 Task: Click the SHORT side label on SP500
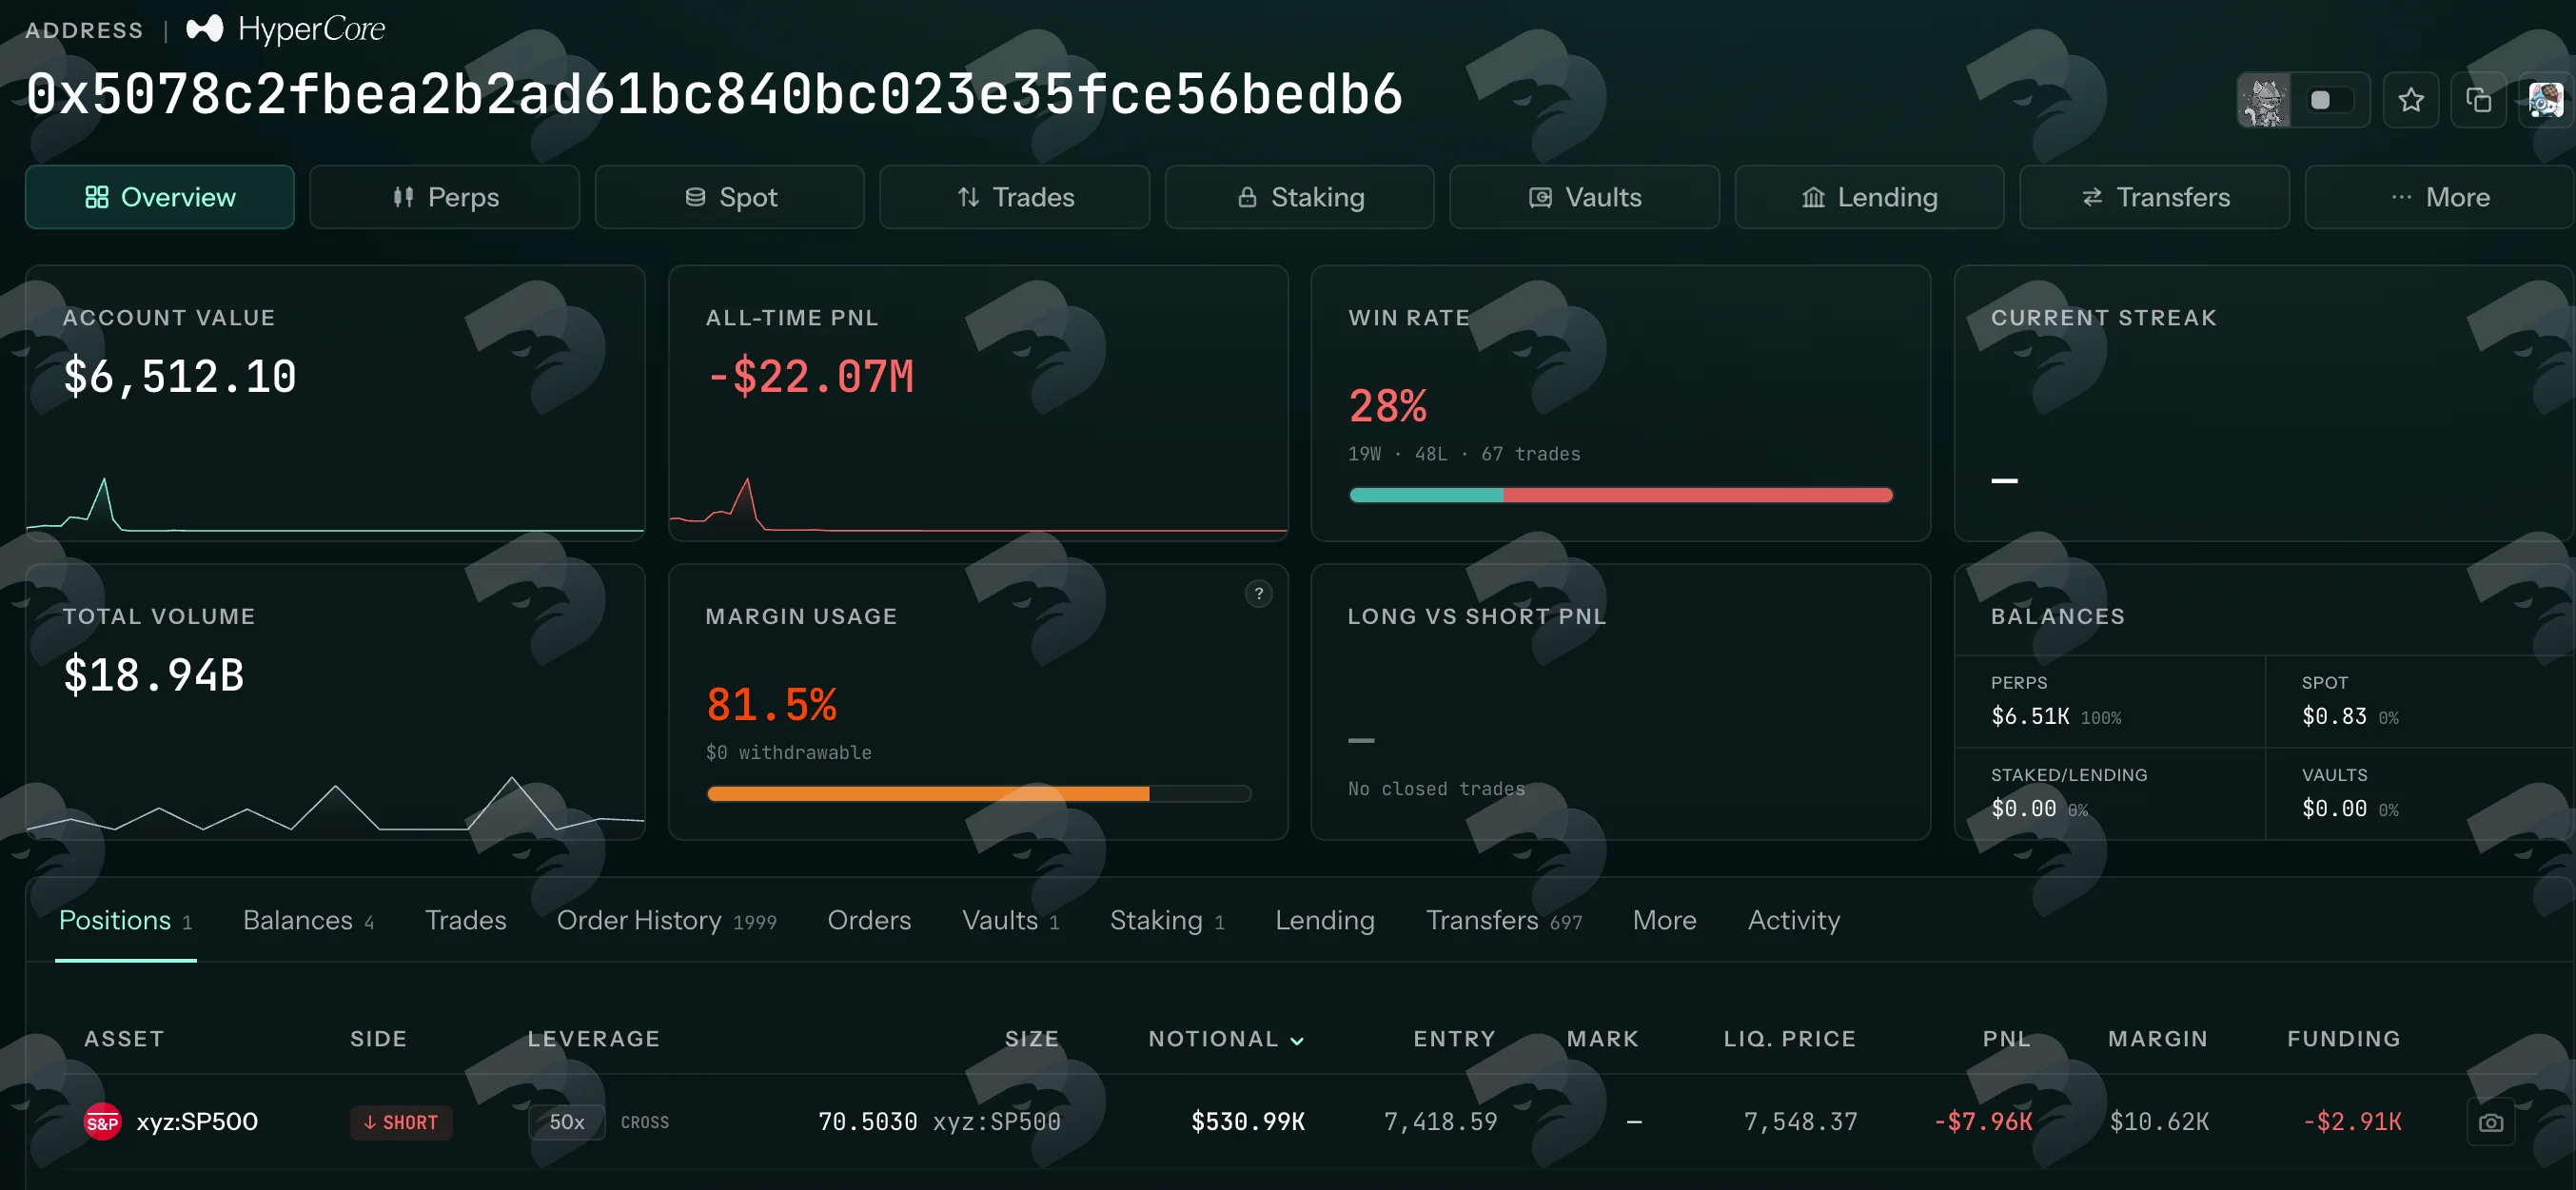[x=400, y=1122]
